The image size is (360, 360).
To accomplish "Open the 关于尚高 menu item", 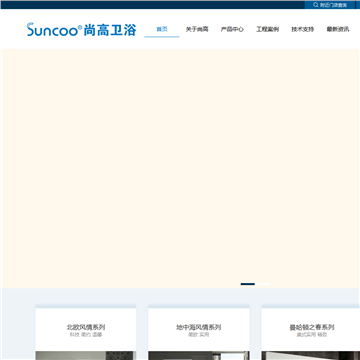I will point(197,29).
